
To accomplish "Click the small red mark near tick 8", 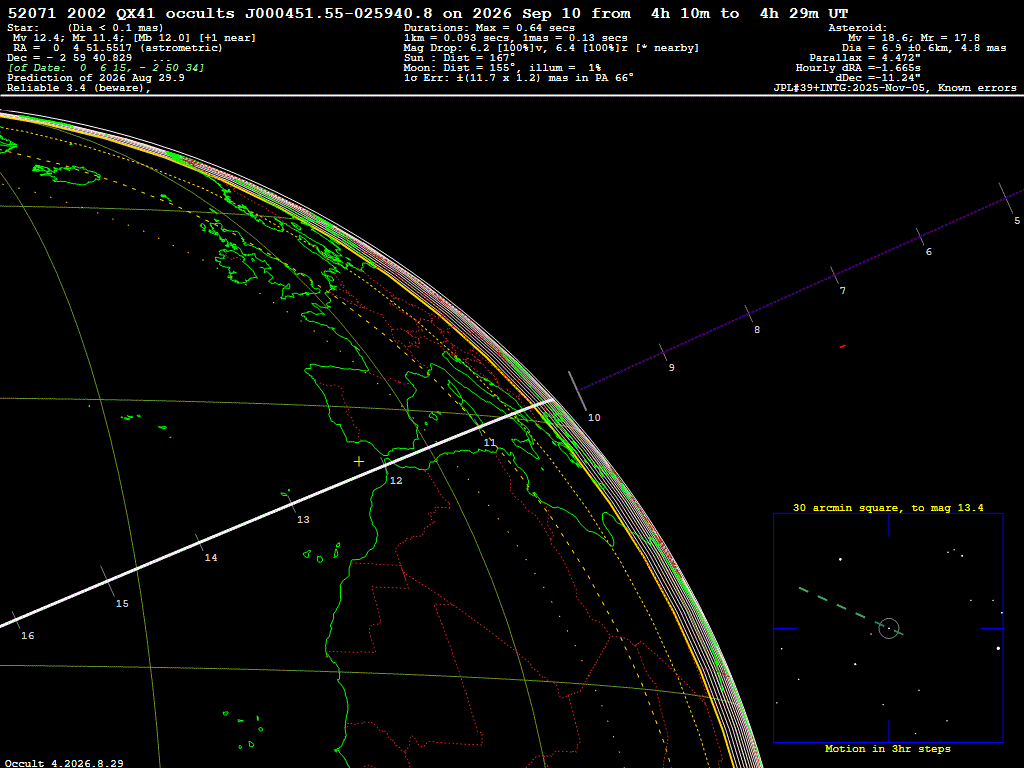I will (842, 346).
